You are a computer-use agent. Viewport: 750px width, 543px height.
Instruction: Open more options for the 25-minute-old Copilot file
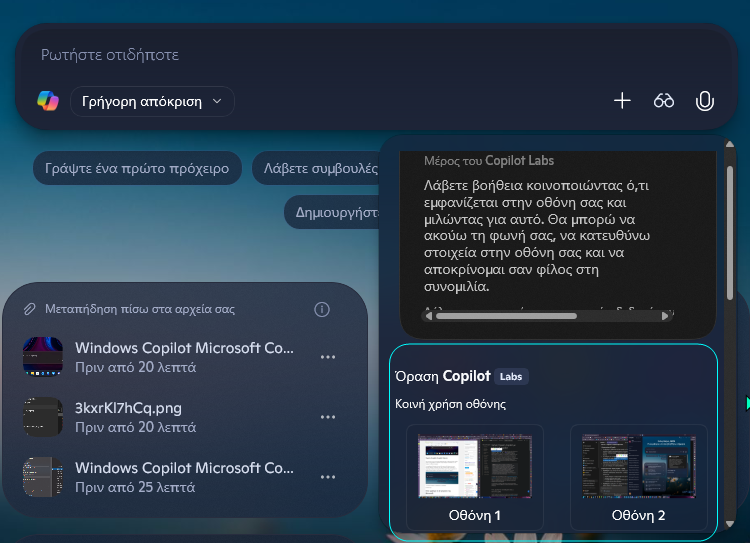point(327,477)
